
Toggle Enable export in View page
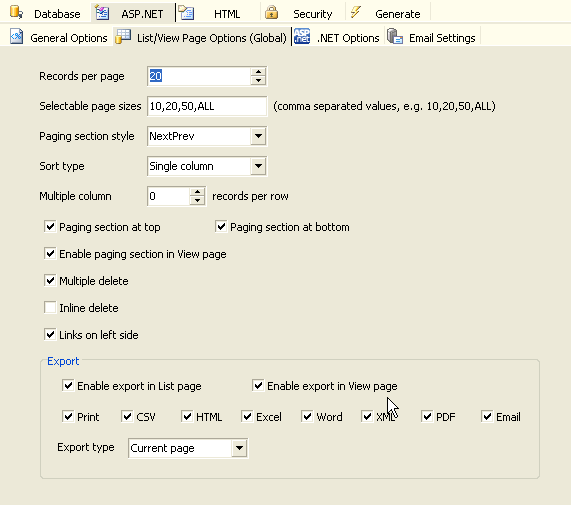(x=258, y=385)
